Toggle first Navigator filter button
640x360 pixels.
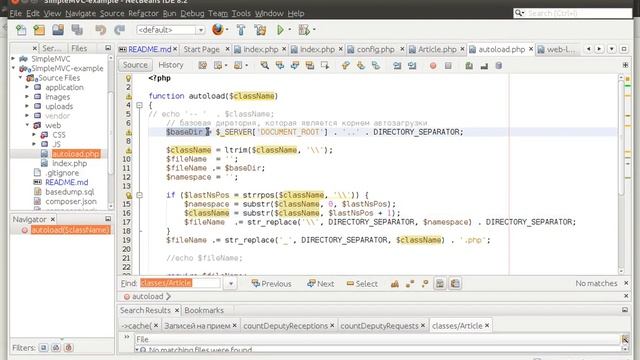[43, 348]
